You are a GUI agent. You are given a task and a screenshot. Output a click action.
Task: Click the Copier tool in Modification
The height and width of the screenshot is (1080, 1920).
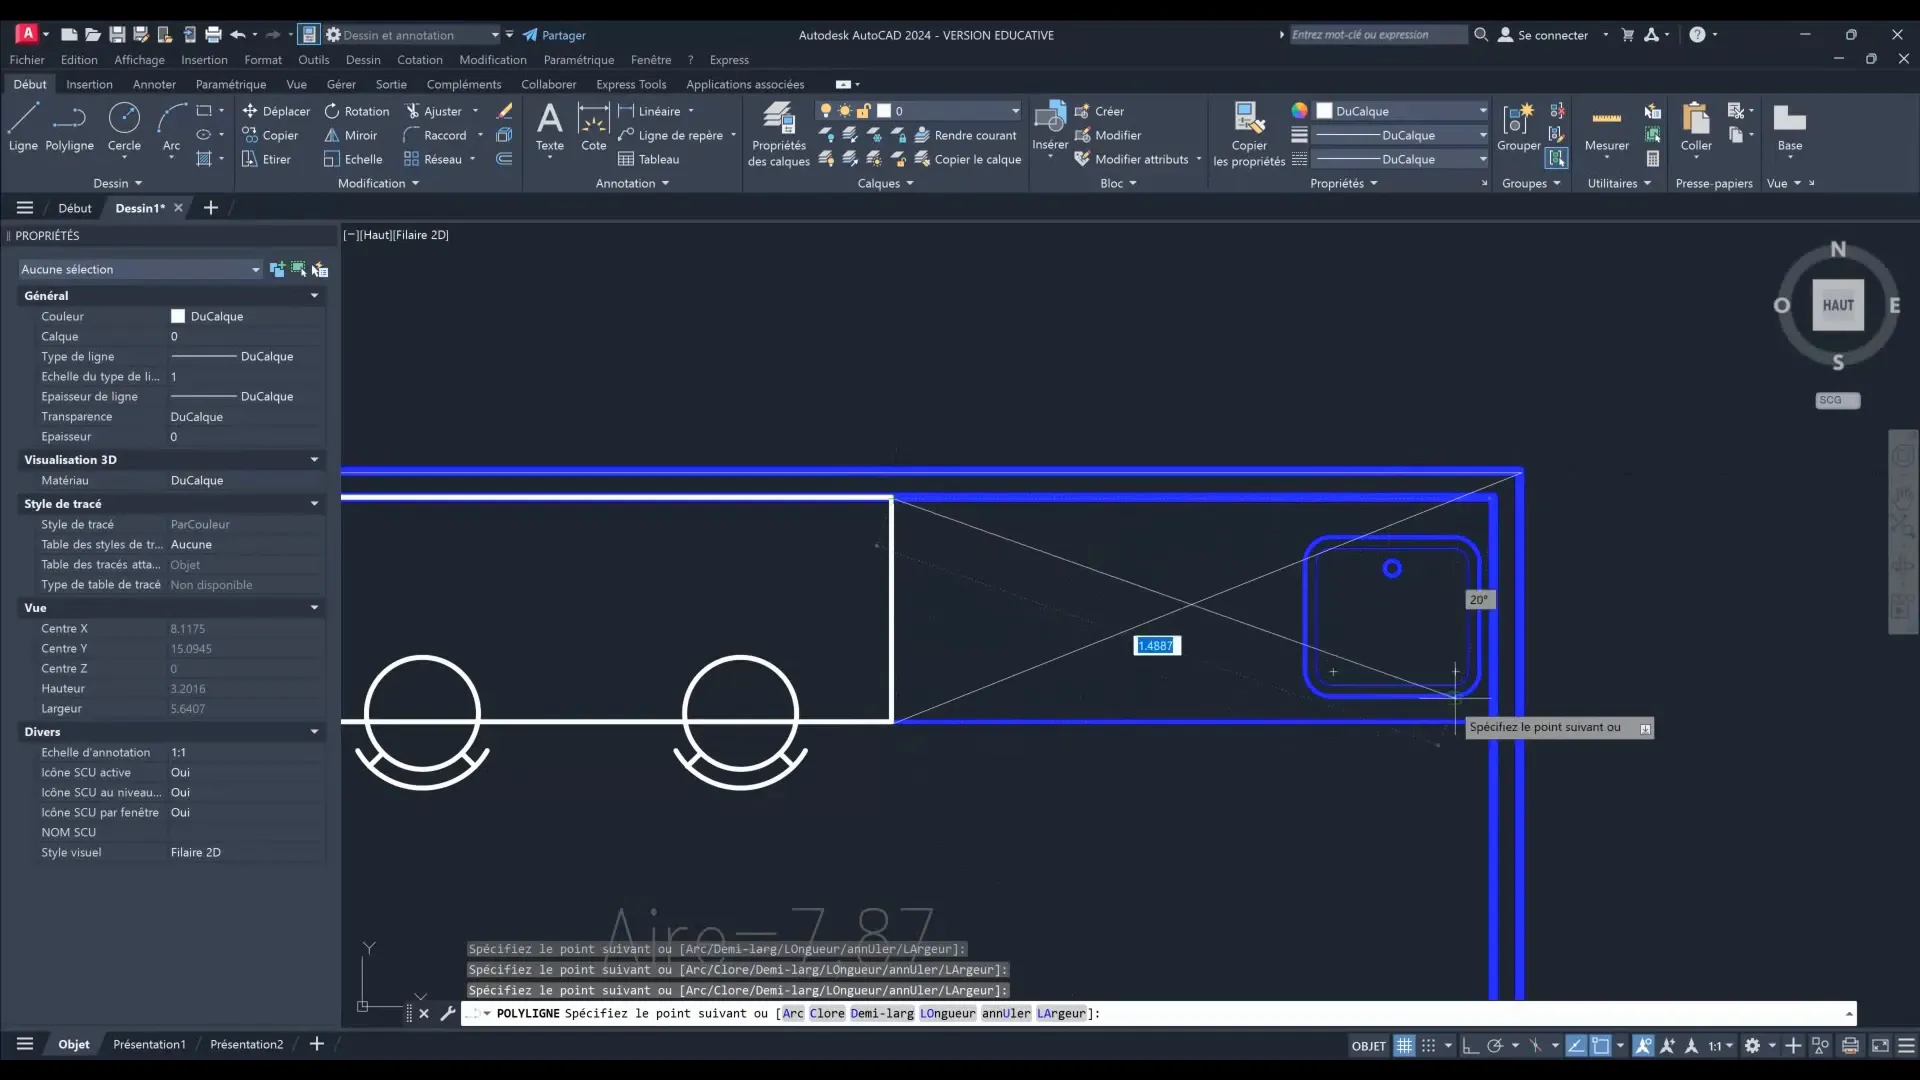[270, 135]
